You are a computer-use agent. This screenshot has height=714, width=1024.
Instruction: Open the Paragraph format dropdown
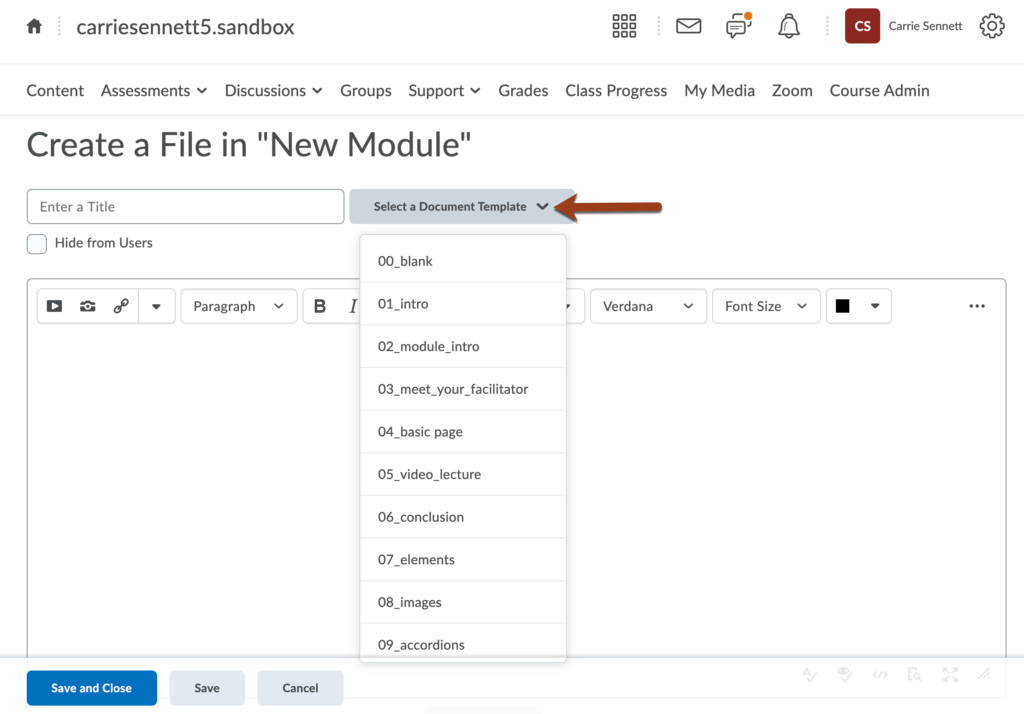238,306
